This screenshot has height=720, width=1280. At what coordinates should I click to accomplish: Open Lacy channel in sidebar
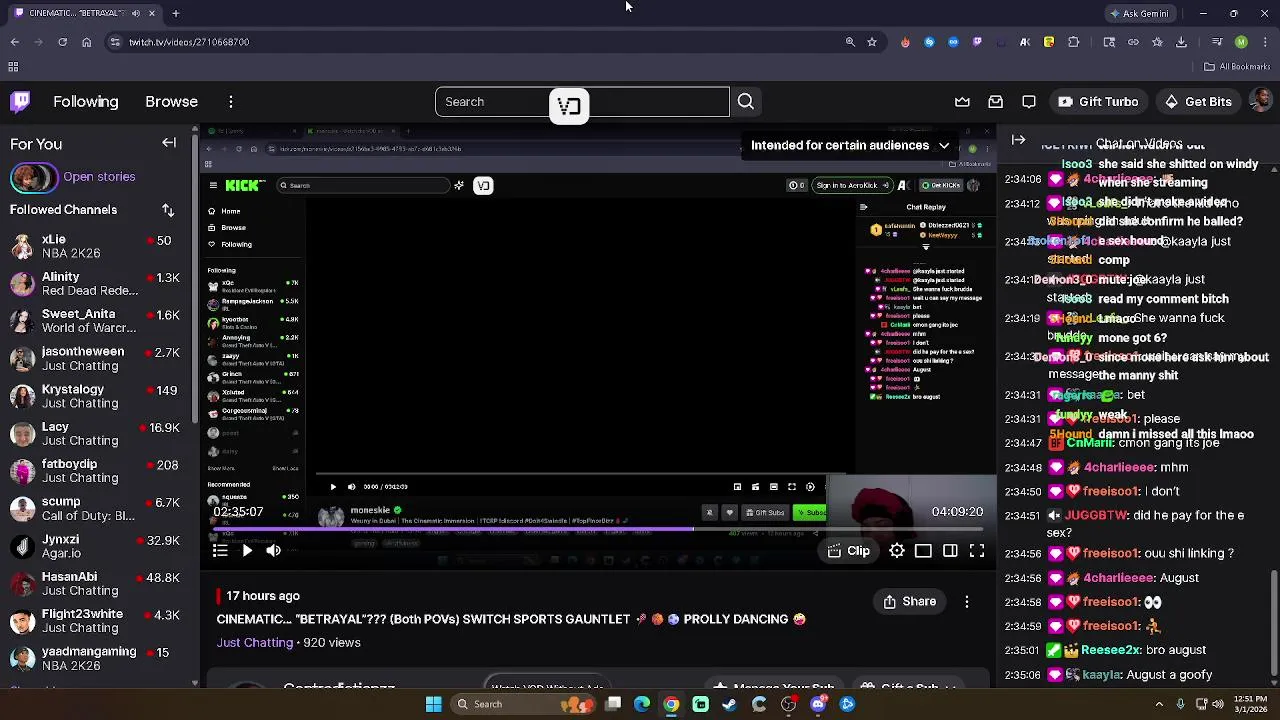(98, 434)
